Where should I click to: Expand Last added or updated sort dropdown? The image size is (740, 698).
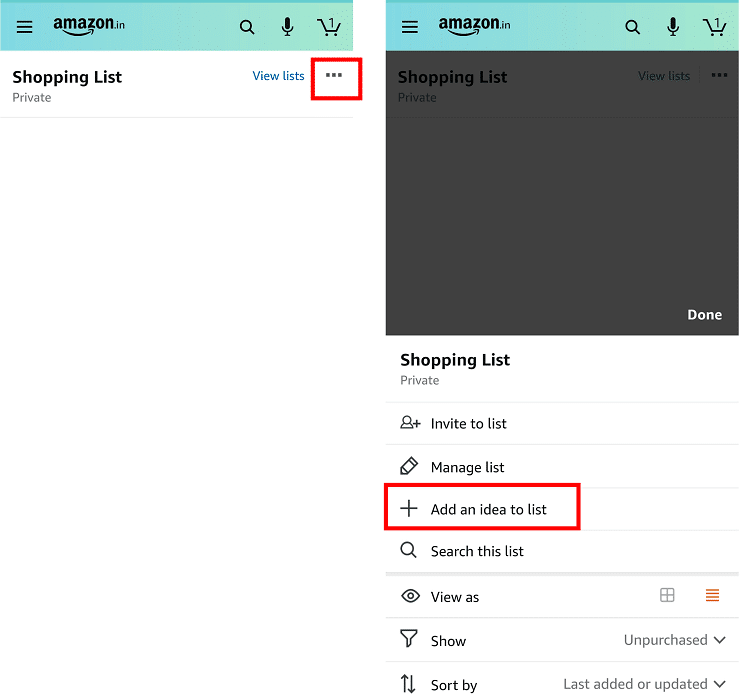(644, 684)
